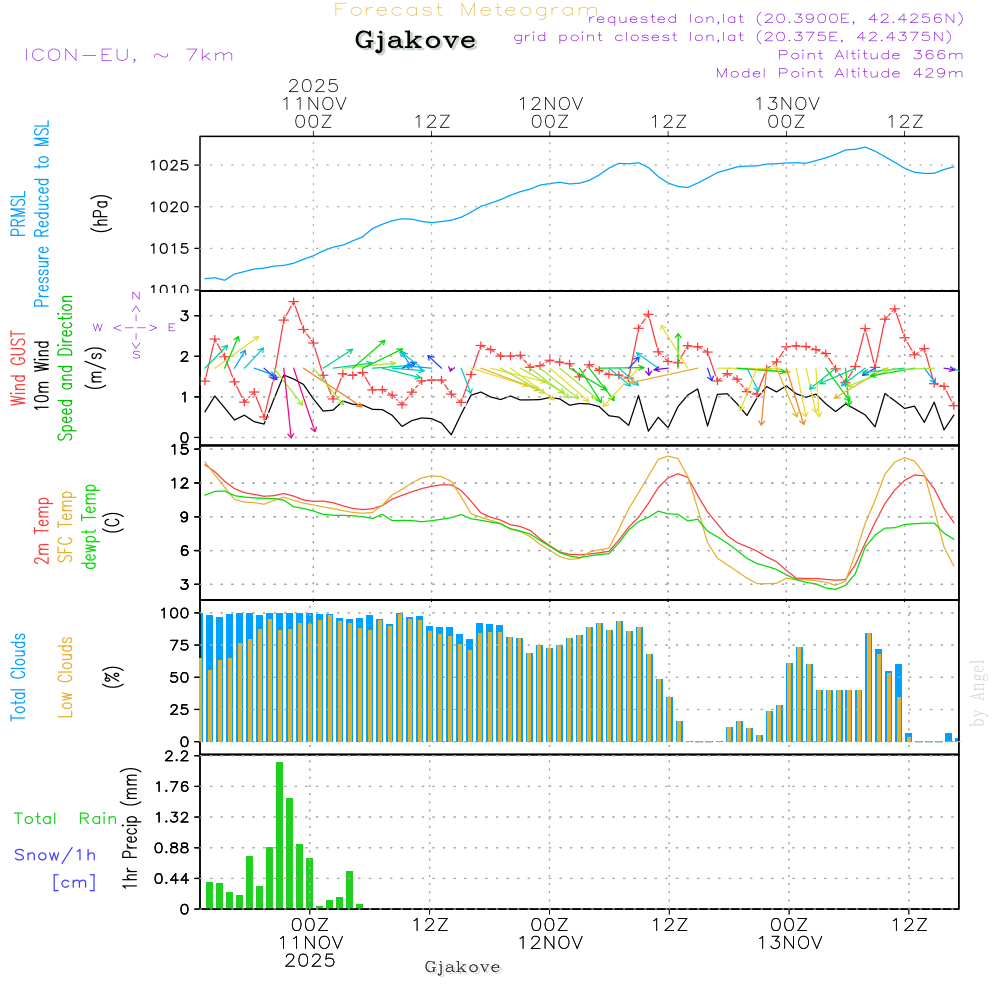Select the Model Point Altitude 429m text

[x=840, y=73]
